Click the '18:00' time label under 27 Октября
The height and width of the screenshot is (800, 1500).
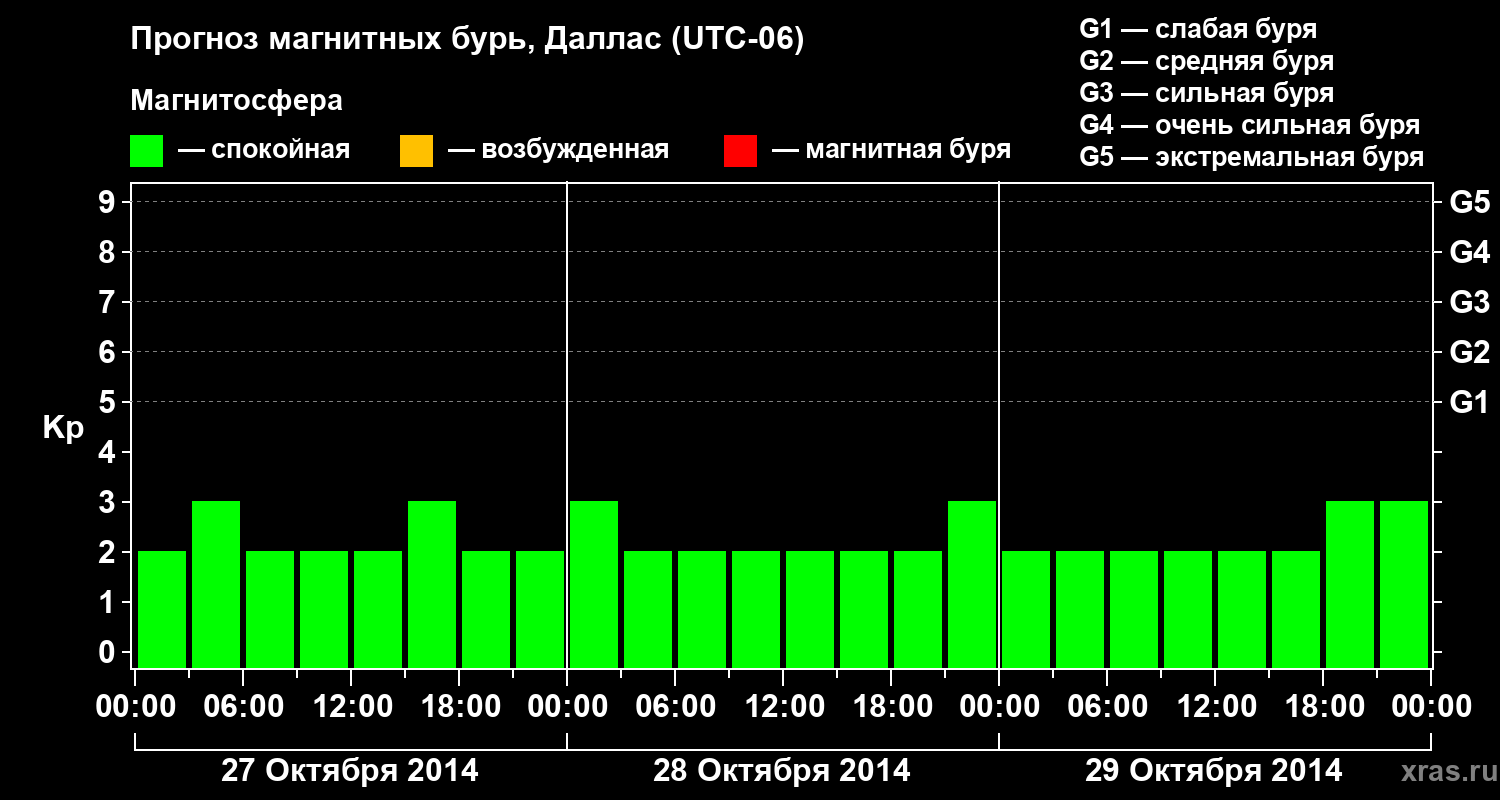[x=459, y=707]
